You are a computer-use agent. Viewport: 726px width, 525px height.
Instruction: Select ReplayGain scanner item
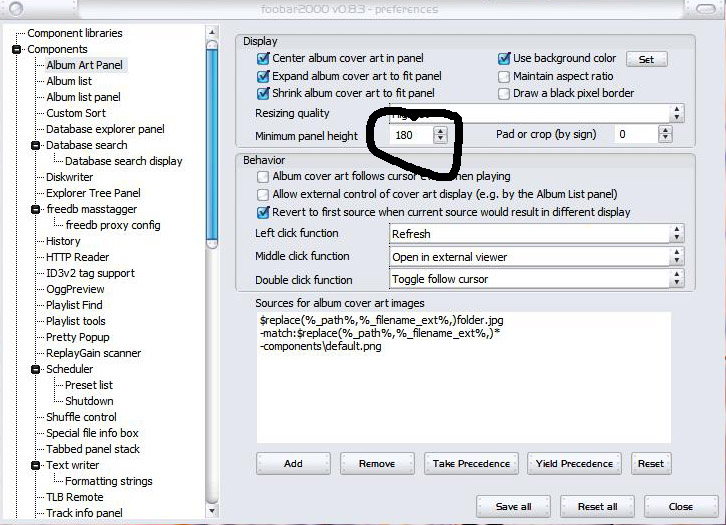point(93,353)
